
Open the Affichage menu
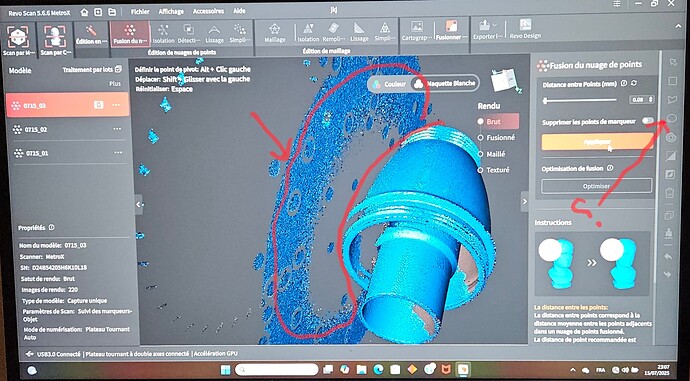pyautogui.click(x=171, y=11)
